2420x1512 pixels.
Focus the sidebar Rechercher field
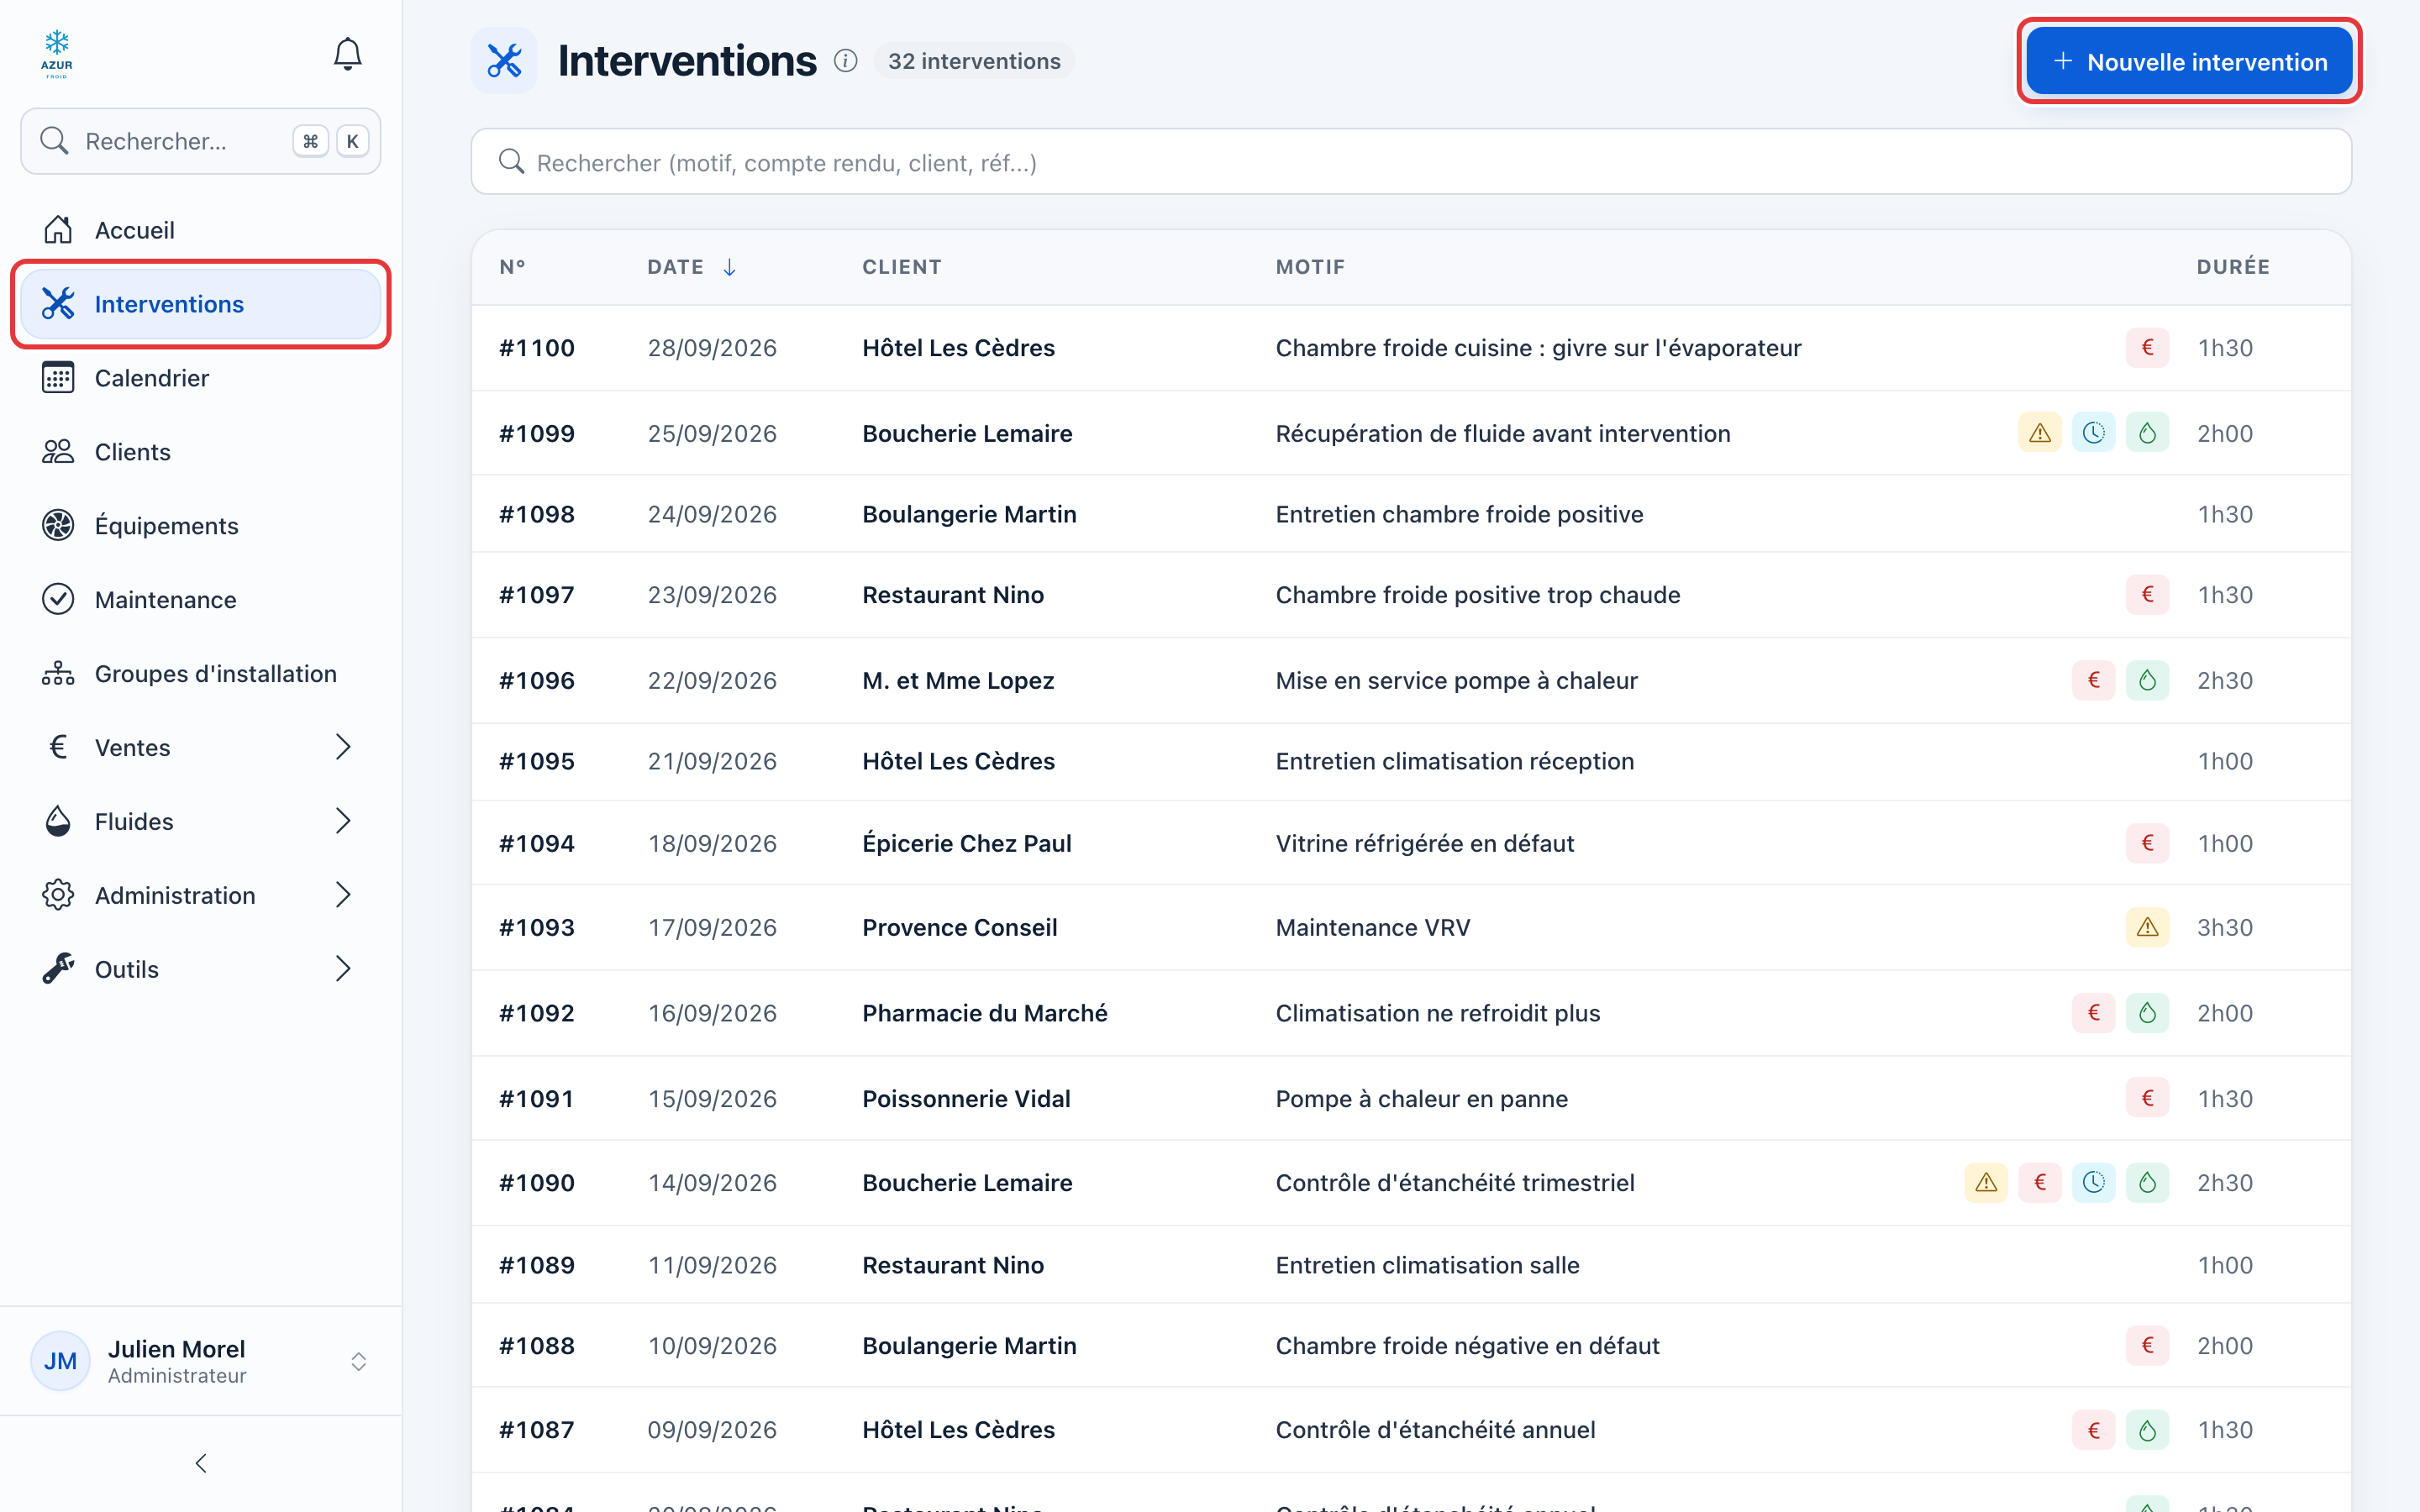click(x=201, y=141)
